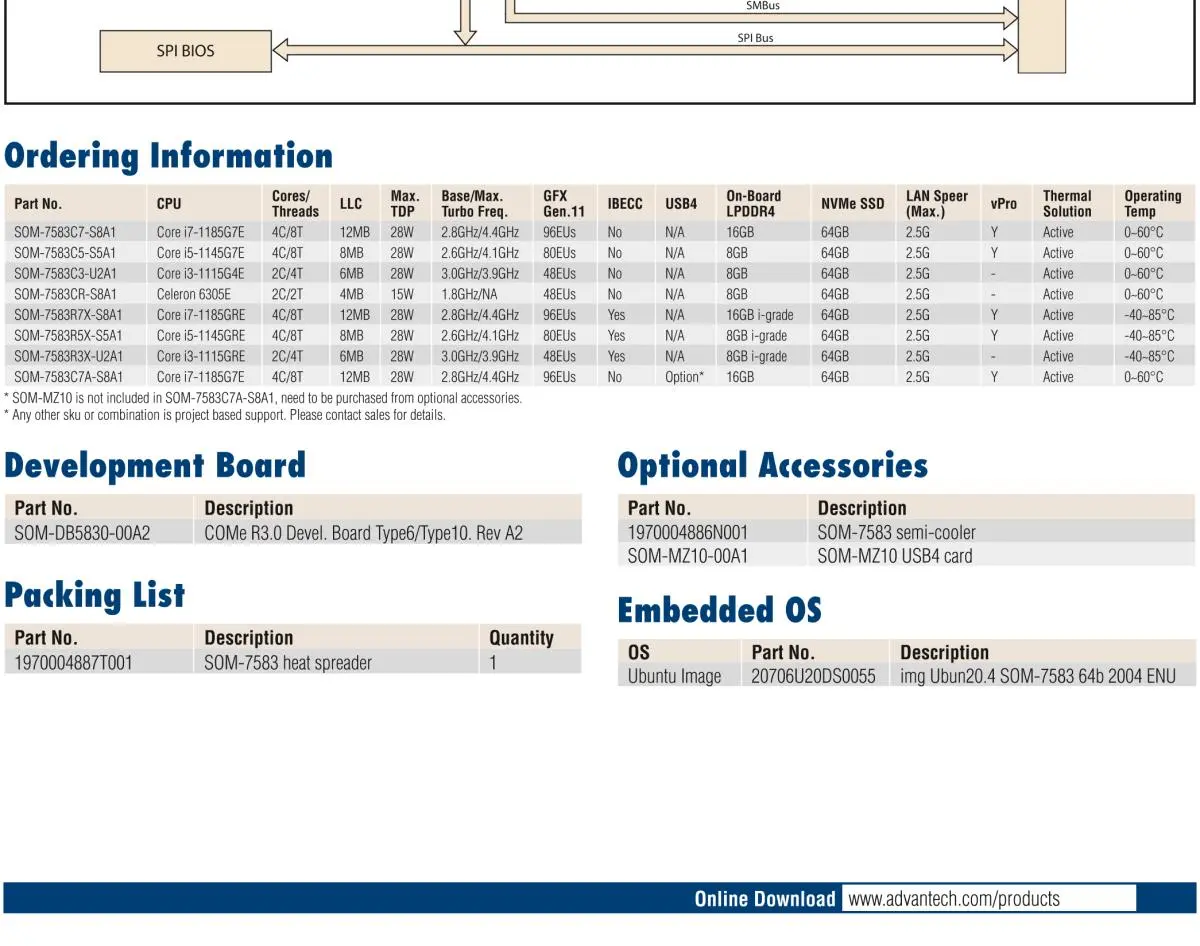Viewport: 1200px width, 946px height.
Task: Click the SOM-MZ10 not included footnote
Action: pyautogui.click(x=263, y=398)
